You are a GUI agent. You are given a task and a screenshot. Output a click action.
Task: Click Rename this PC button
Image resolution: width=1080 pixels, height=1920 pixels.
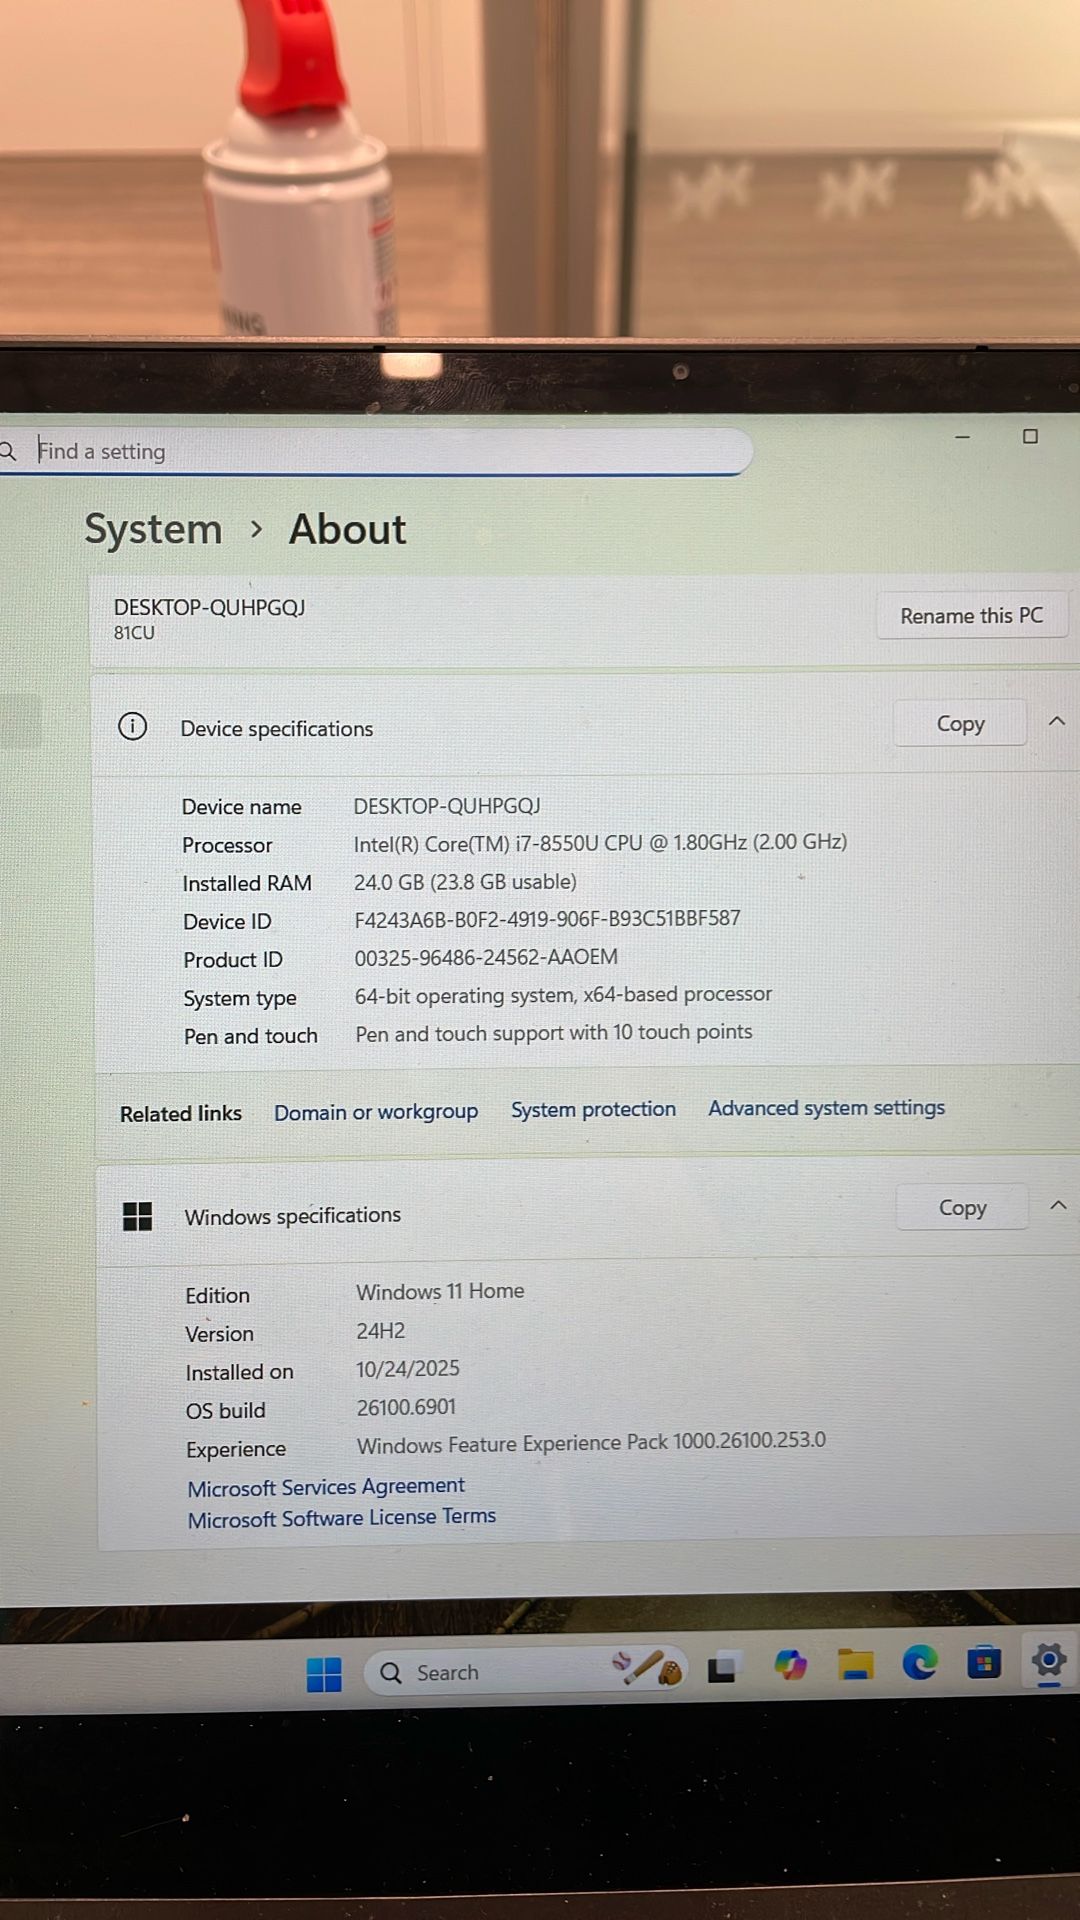point(972,616)
